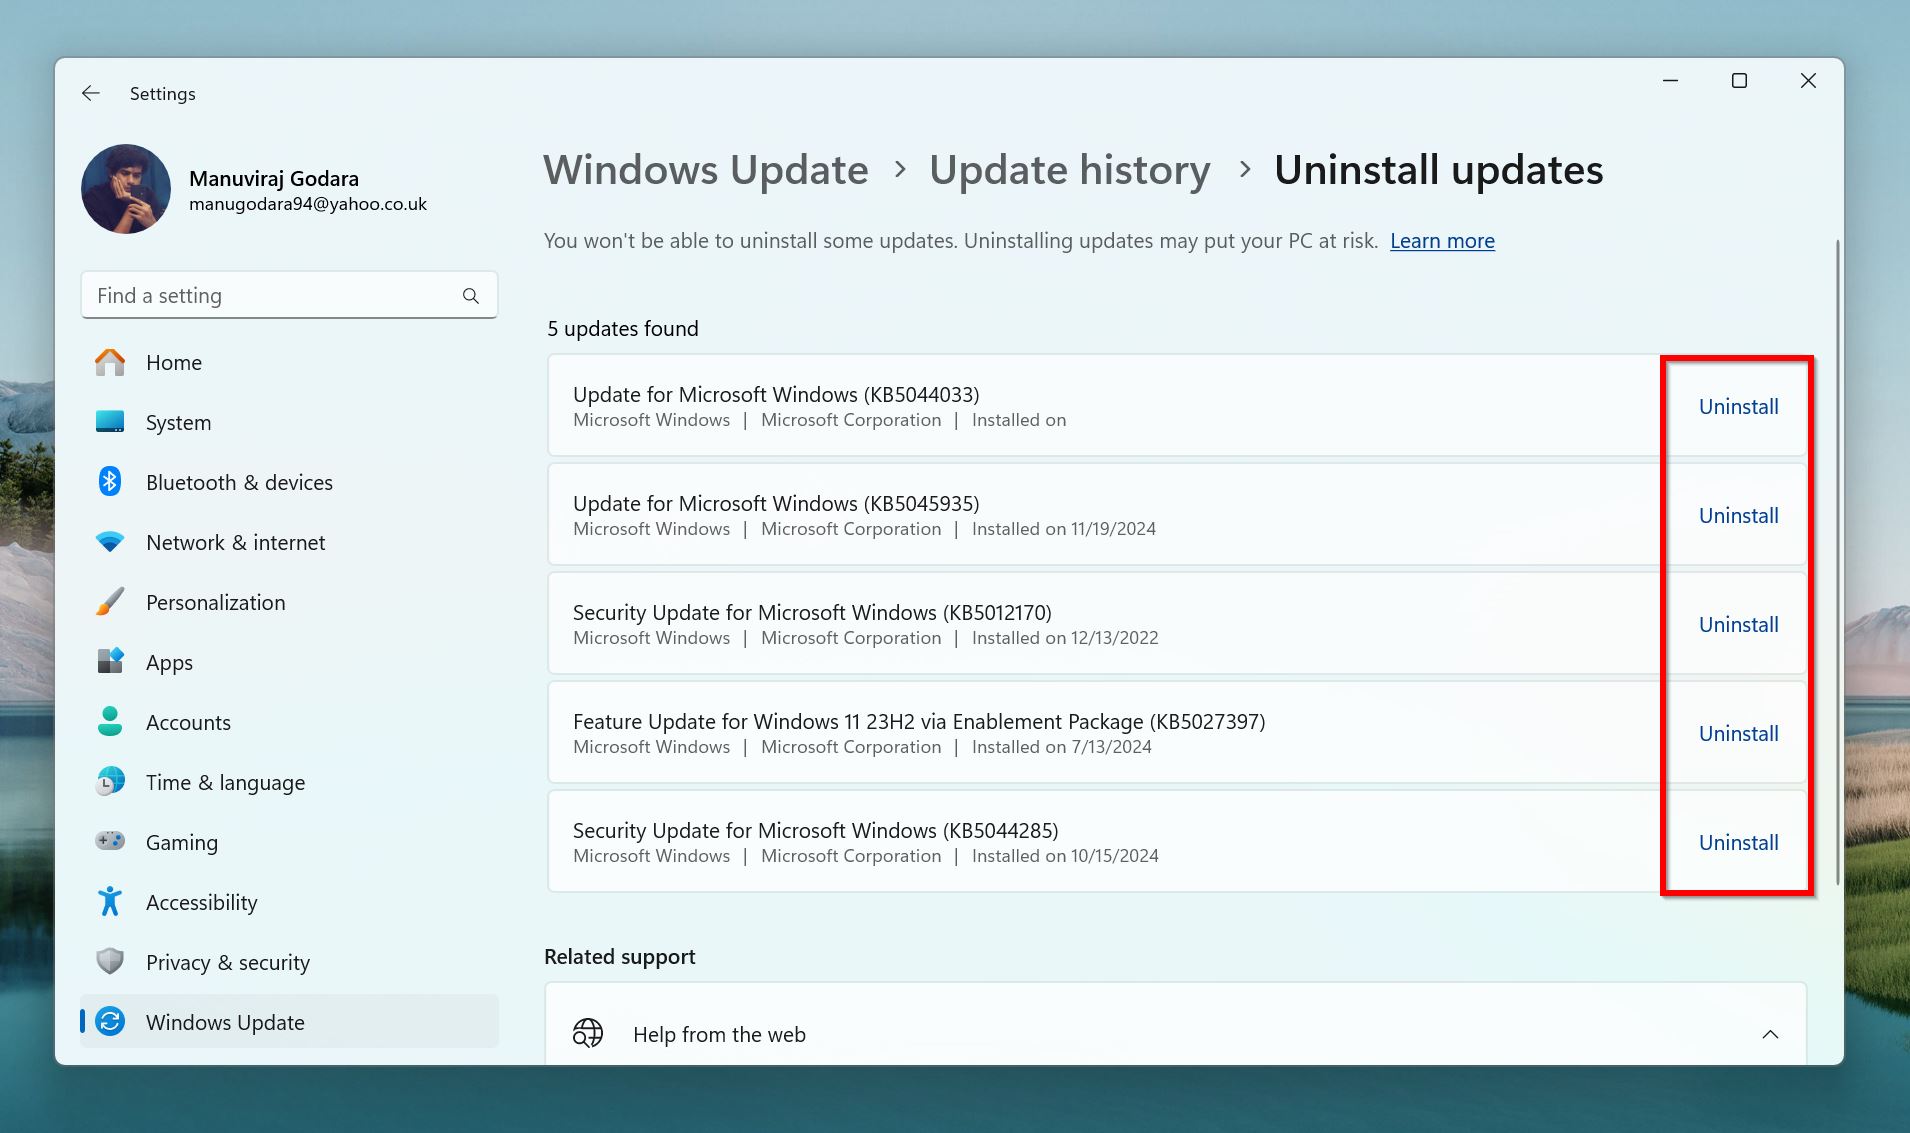The width and height of the screenshot is (1910, 1133).
Task: Click the Manuviraj Godara account name
Action: (x=274, y=179)
